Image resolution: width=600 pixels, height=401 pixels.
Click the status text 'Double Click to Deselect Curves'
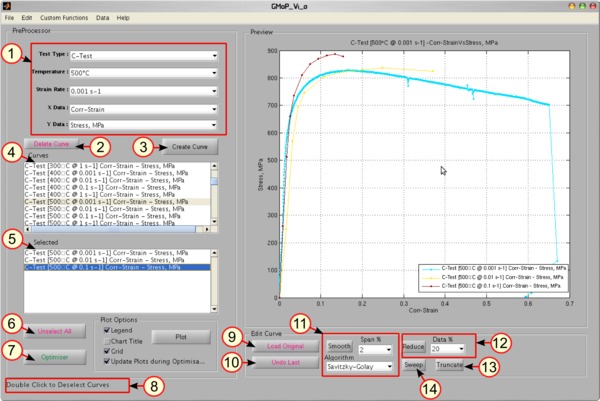[58, 385]
